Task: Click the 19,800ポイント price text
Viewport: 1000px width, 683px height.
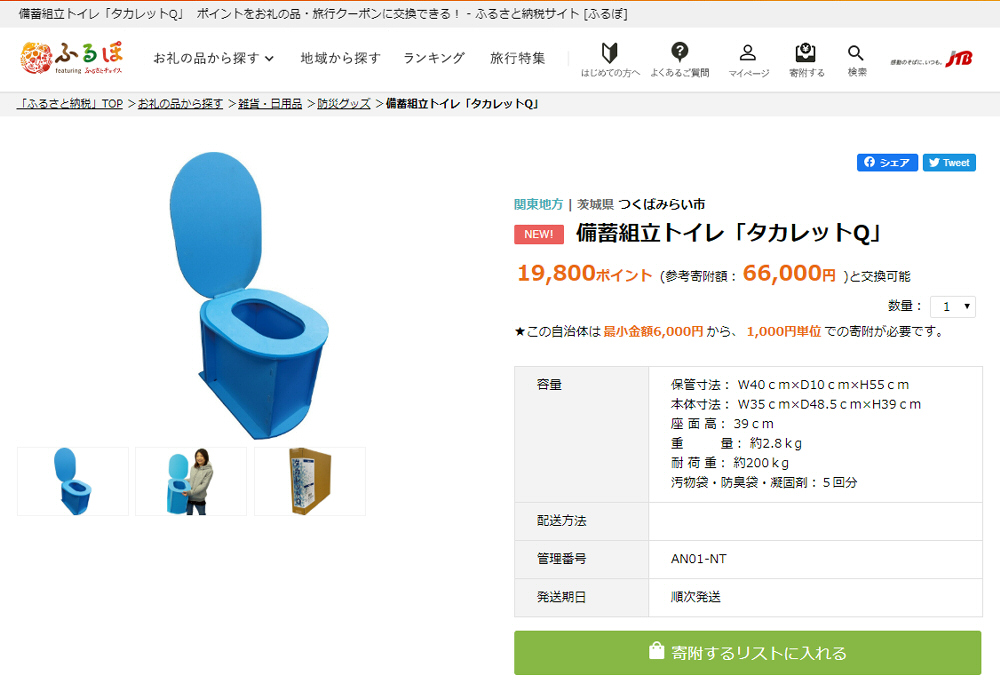Action: (x=585, y=274)
